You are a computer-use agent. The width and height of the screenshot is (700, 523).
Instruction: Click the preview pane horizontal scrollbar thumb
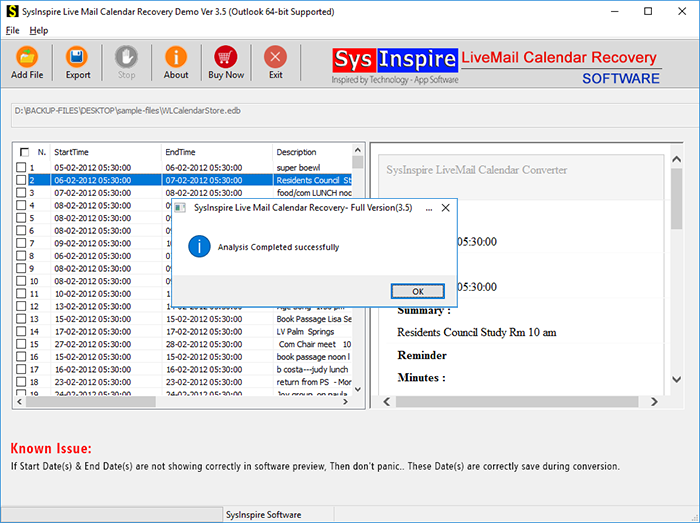517,402
